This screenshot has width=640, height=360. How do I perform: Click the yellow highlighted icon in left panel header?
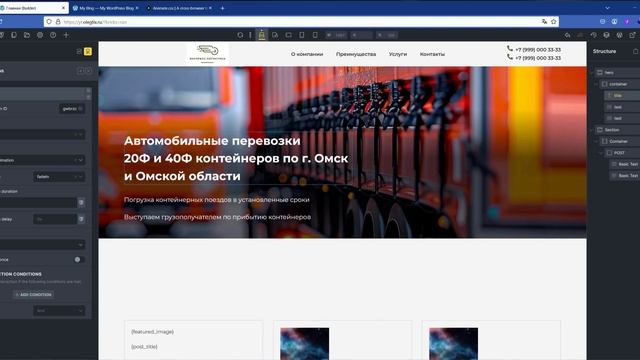88,51
